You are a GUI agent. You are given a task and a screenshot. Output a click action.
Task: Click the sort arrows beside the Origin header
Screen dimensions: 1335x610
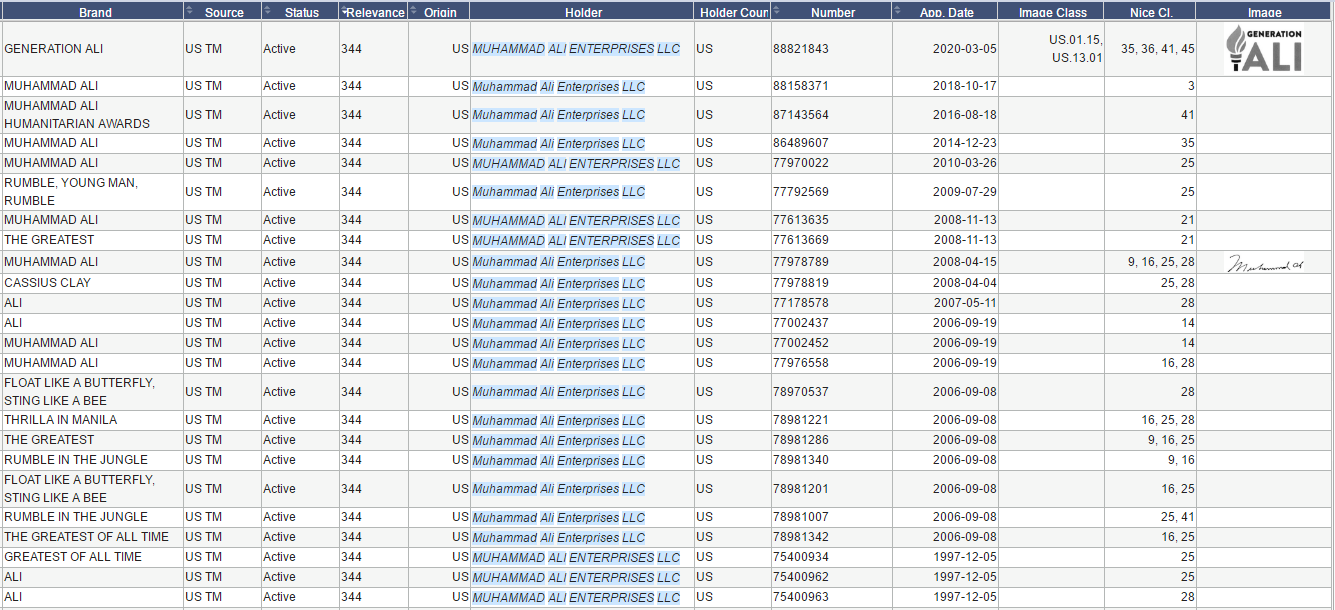coord(414,11)
